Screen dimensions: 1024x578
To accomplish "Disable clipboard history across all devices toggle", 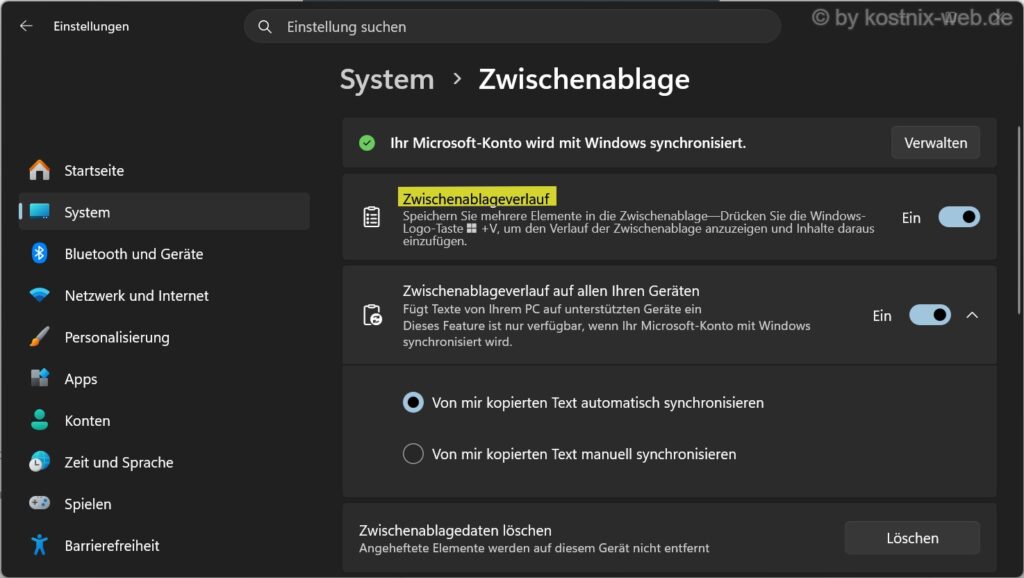I will click(930, 315).
